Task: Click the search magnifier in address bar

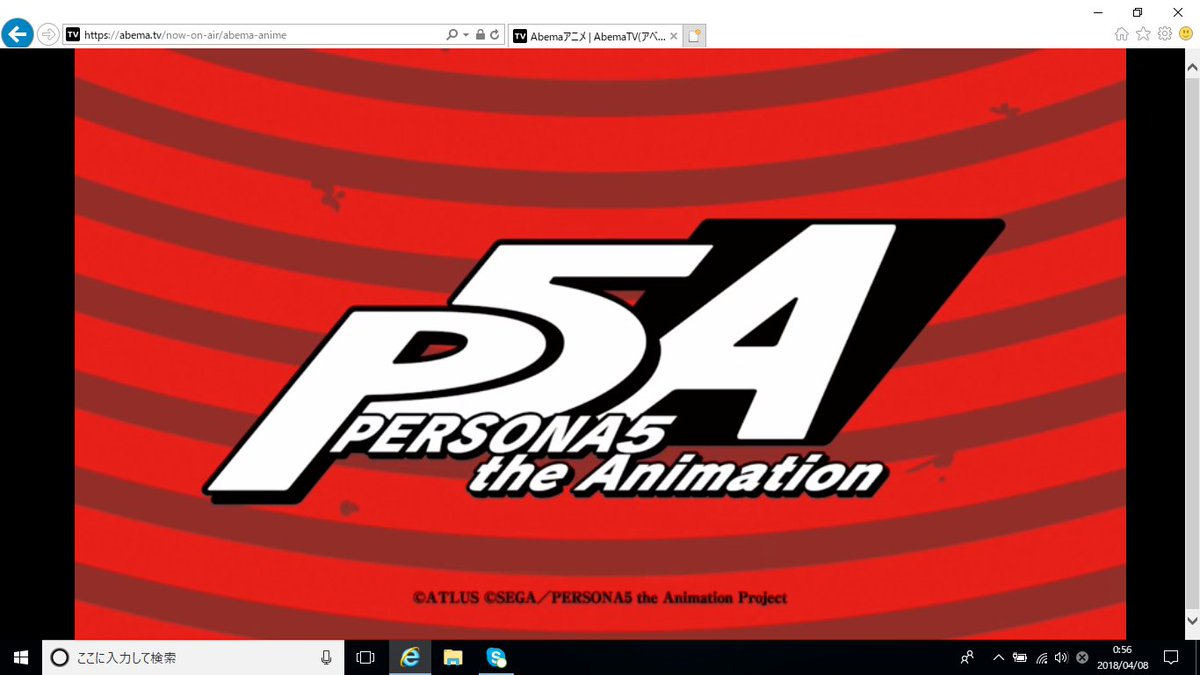Action: tap(452, 34)
